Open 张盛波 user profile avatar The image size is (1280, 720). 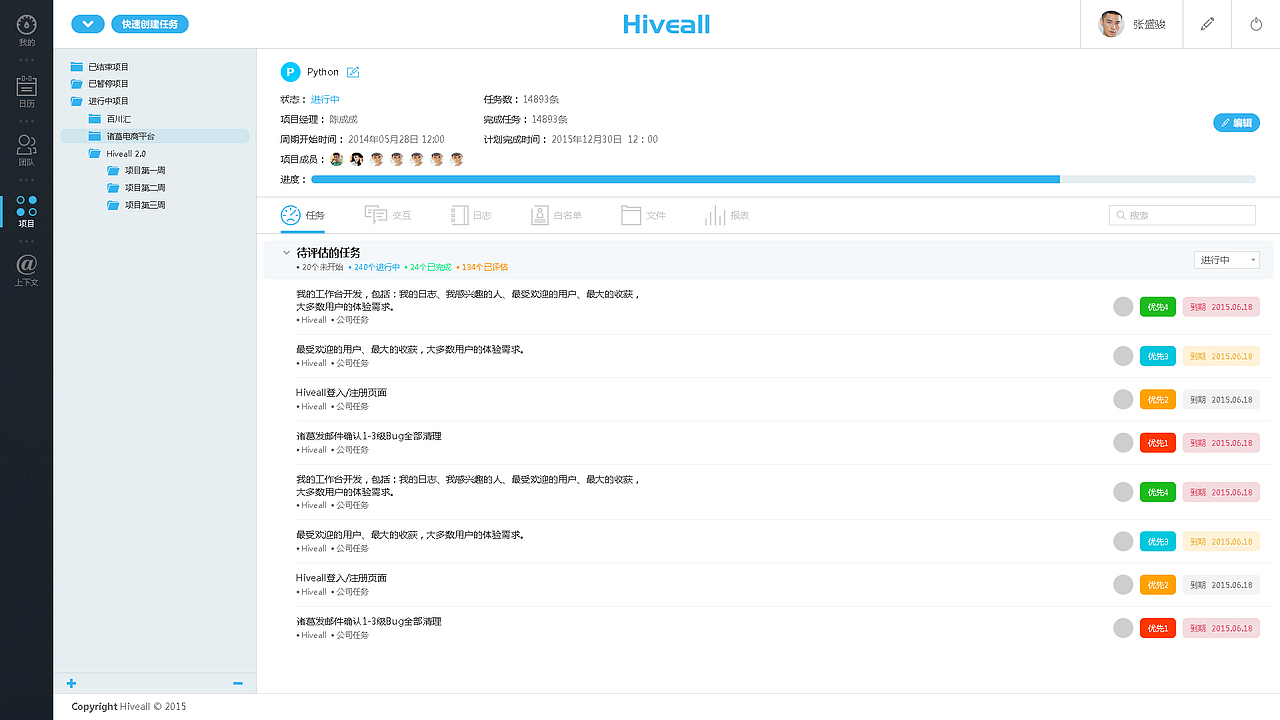(x=1111, y=24)
